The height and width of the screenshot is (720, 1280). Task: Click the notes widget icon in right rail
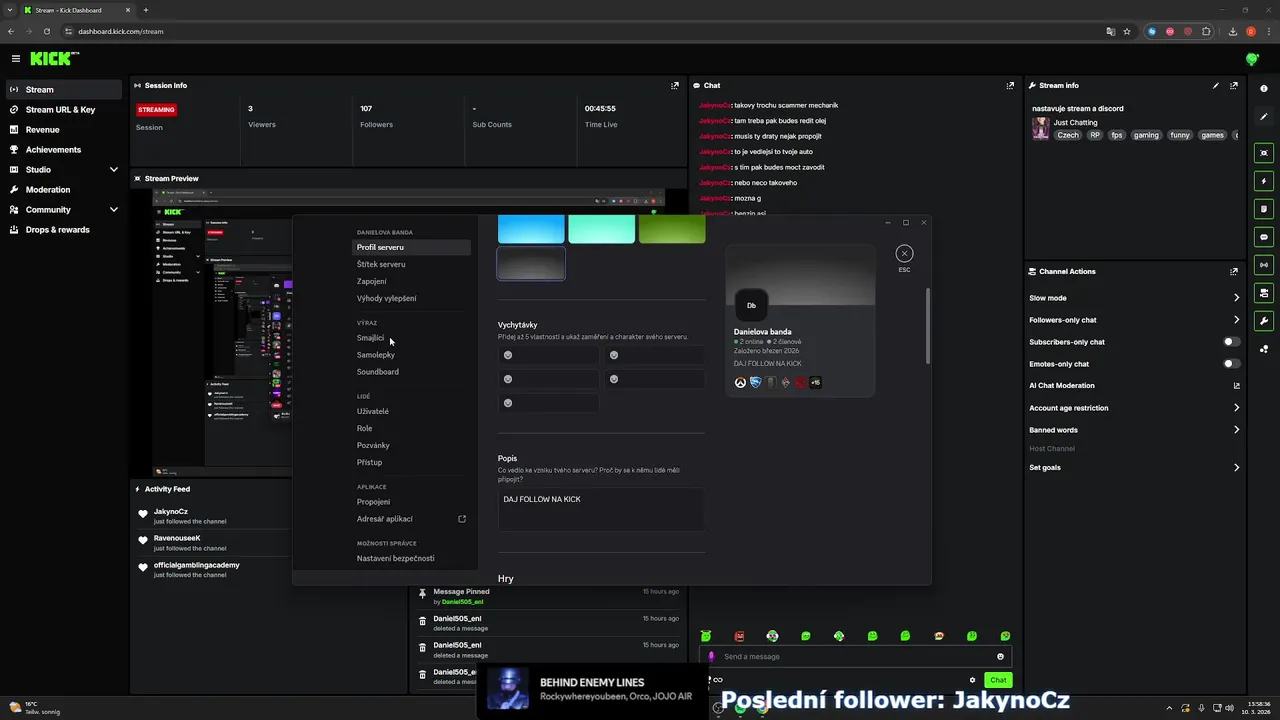click(x=1264, y=209)
